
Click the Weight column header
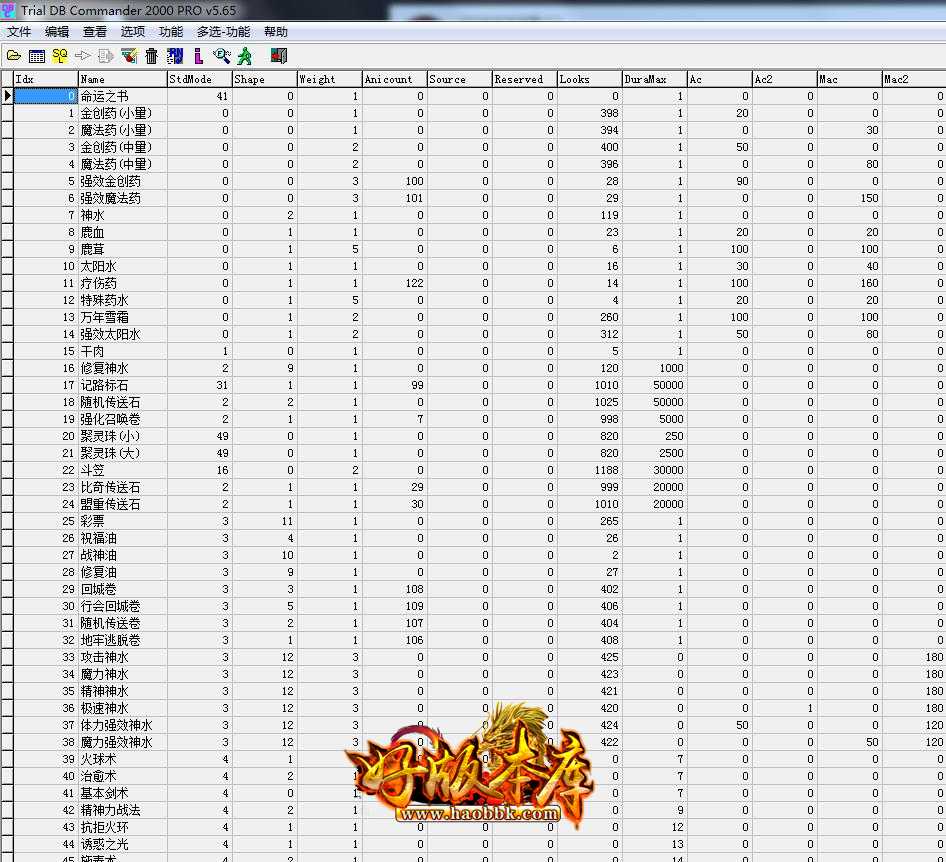[330, 79]
